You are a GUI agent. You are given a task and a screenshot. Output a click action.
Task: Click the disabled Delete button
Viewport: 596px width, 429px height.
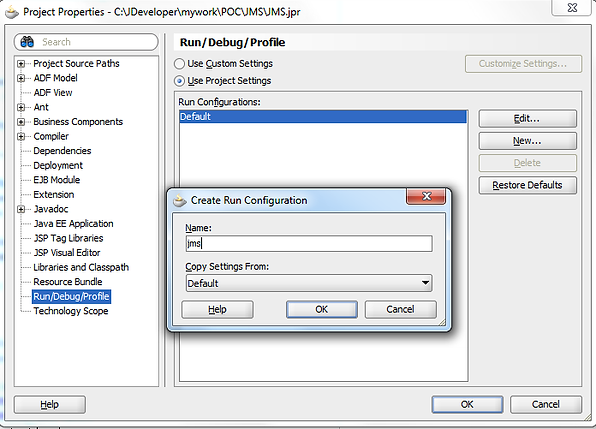(x=527, y=163)
